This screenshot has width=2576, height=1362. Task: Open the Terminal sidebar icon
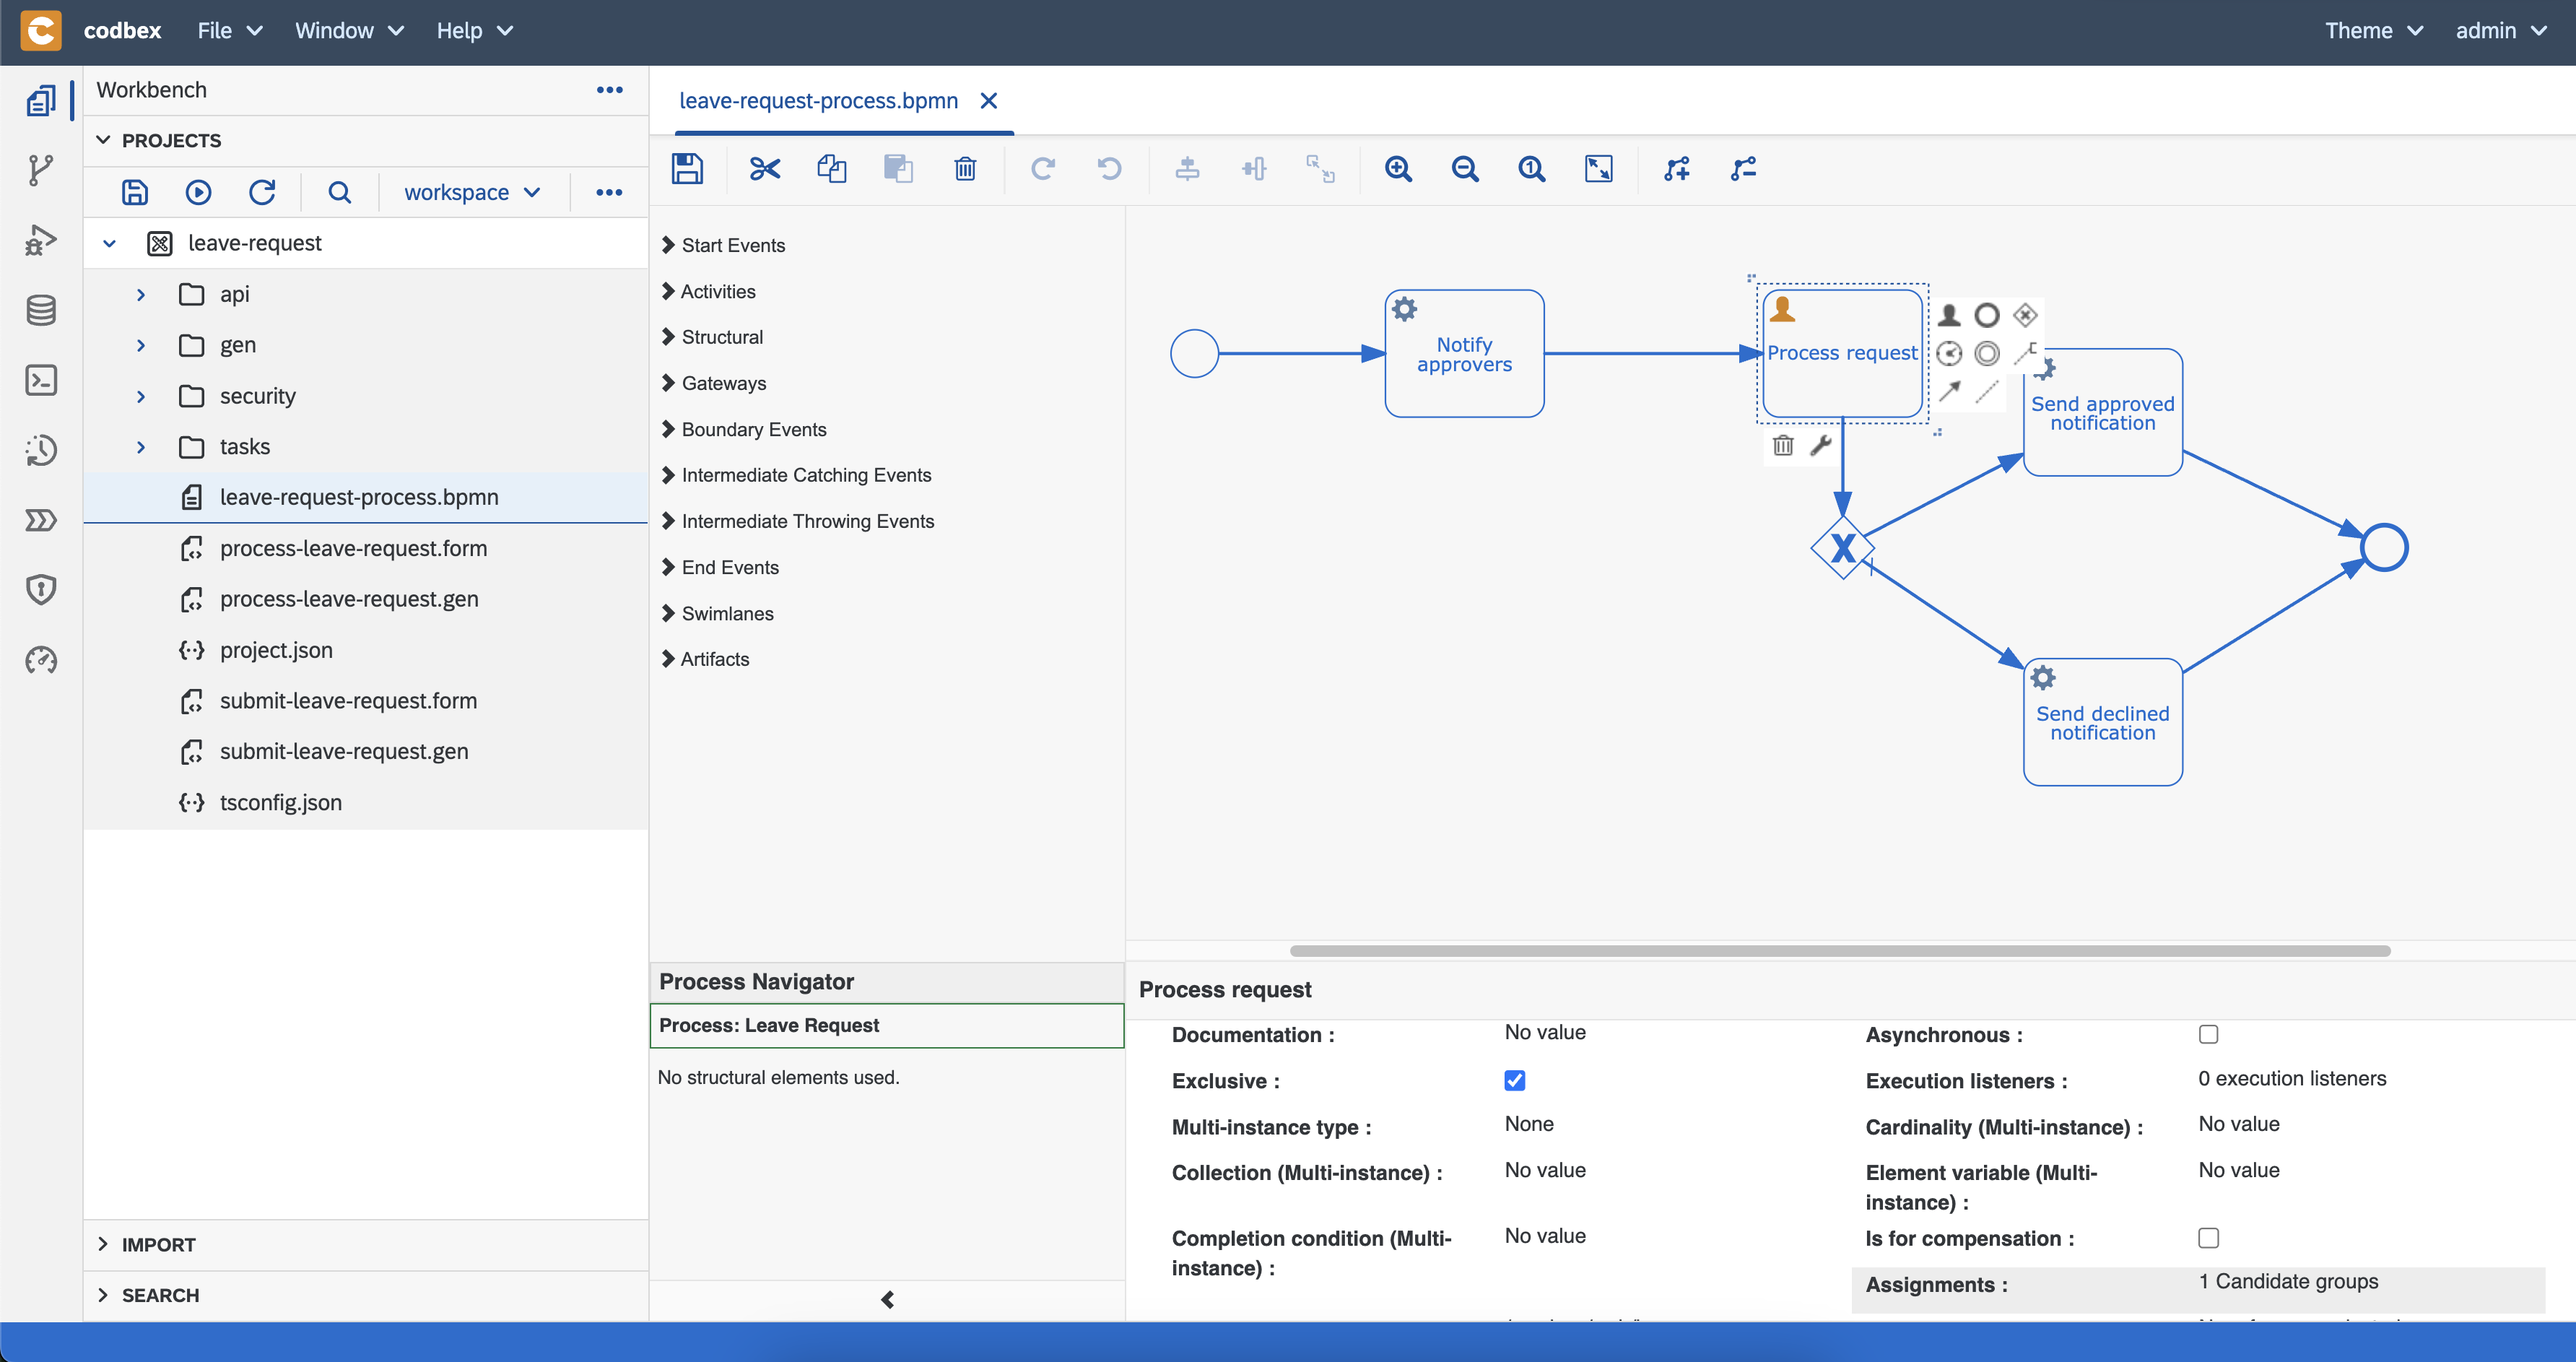point(41,380)
